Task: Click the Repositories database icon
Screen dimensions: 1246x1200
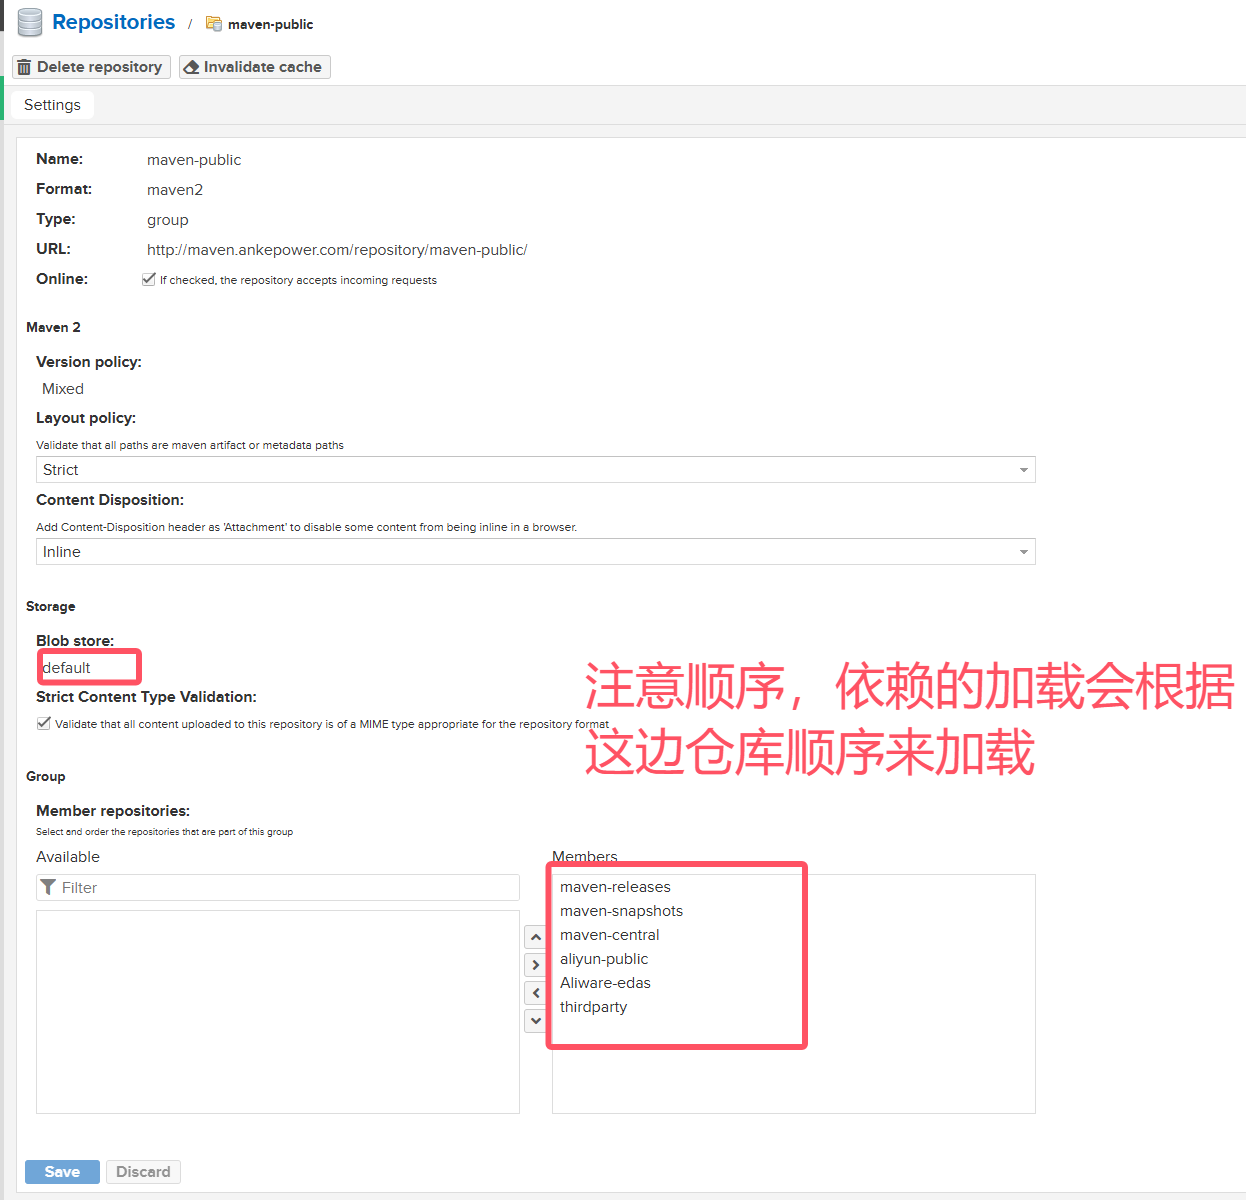Action: click(30, 22)
